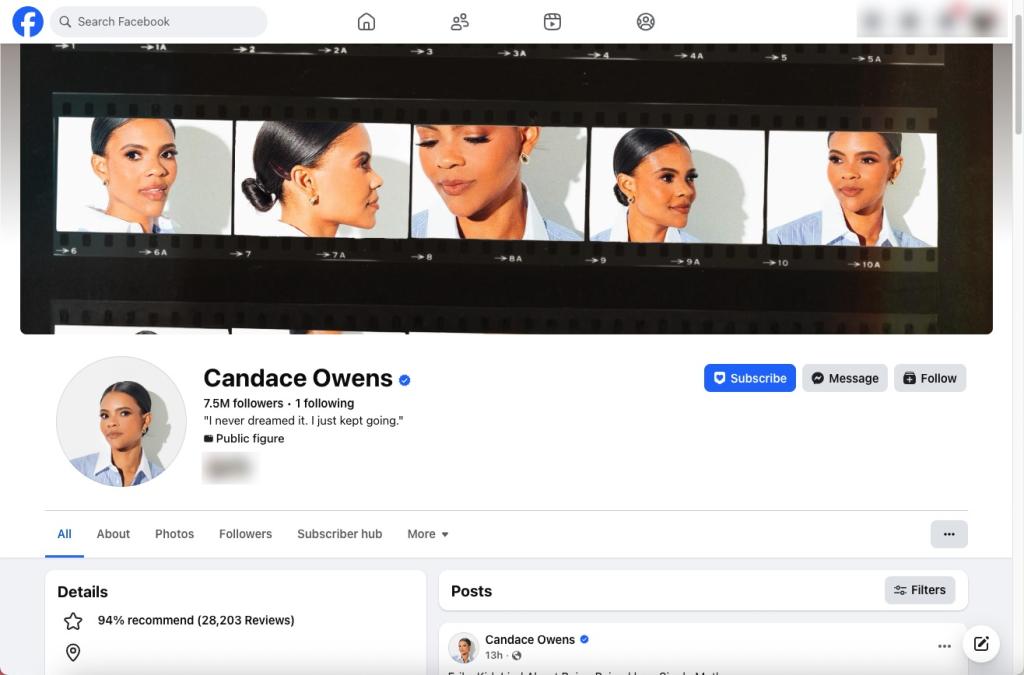Toggle Follow for Candace Owens
This screenshot has height=675, width=1024.
930,378
